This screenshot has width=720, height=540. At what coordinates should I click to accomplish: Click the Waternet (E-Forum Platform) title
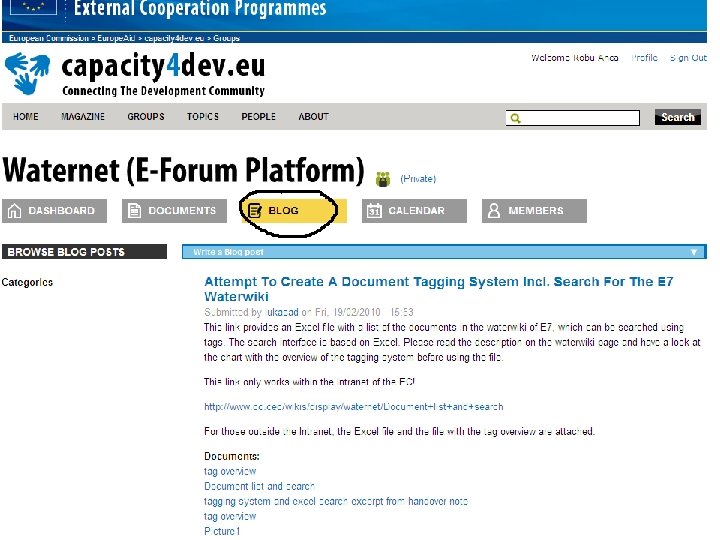tap(183, 170)
